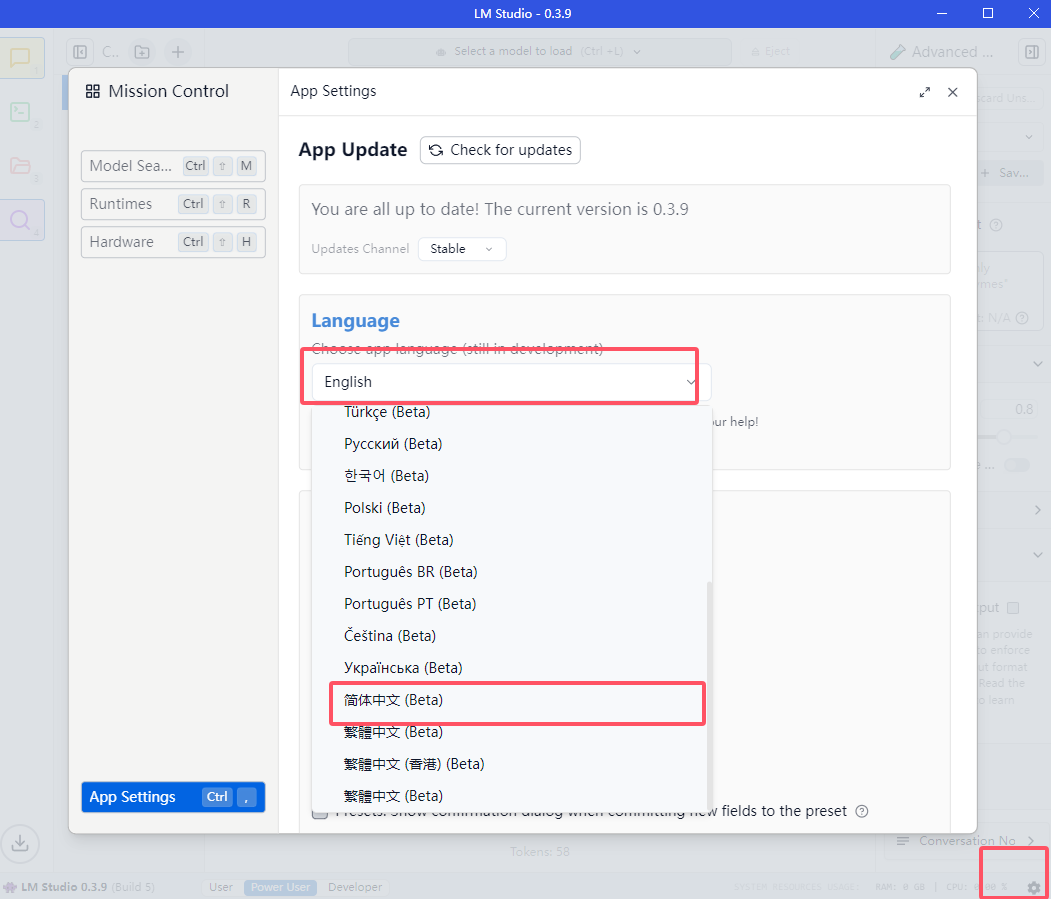
Task: Toggle right side panel icon
Action: point(1032,52)
